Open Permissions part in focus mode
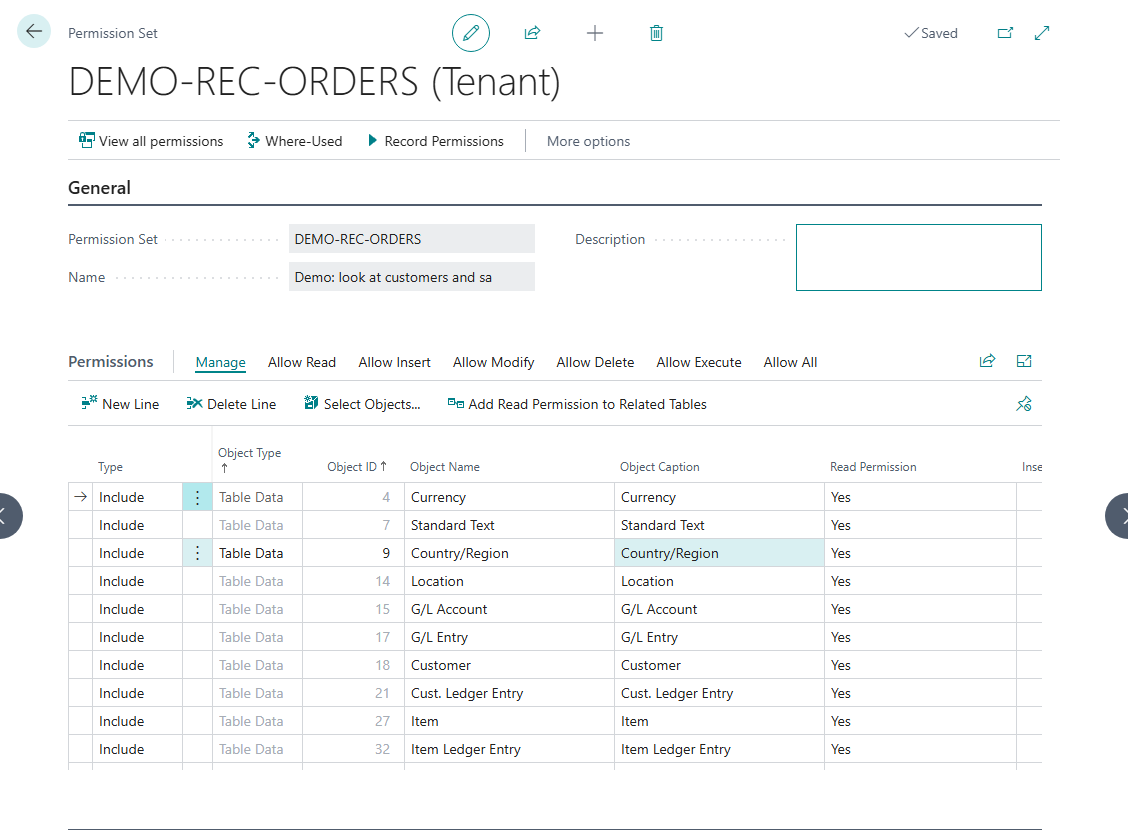Screen dimensions: 1128x830 point(1024,361)
